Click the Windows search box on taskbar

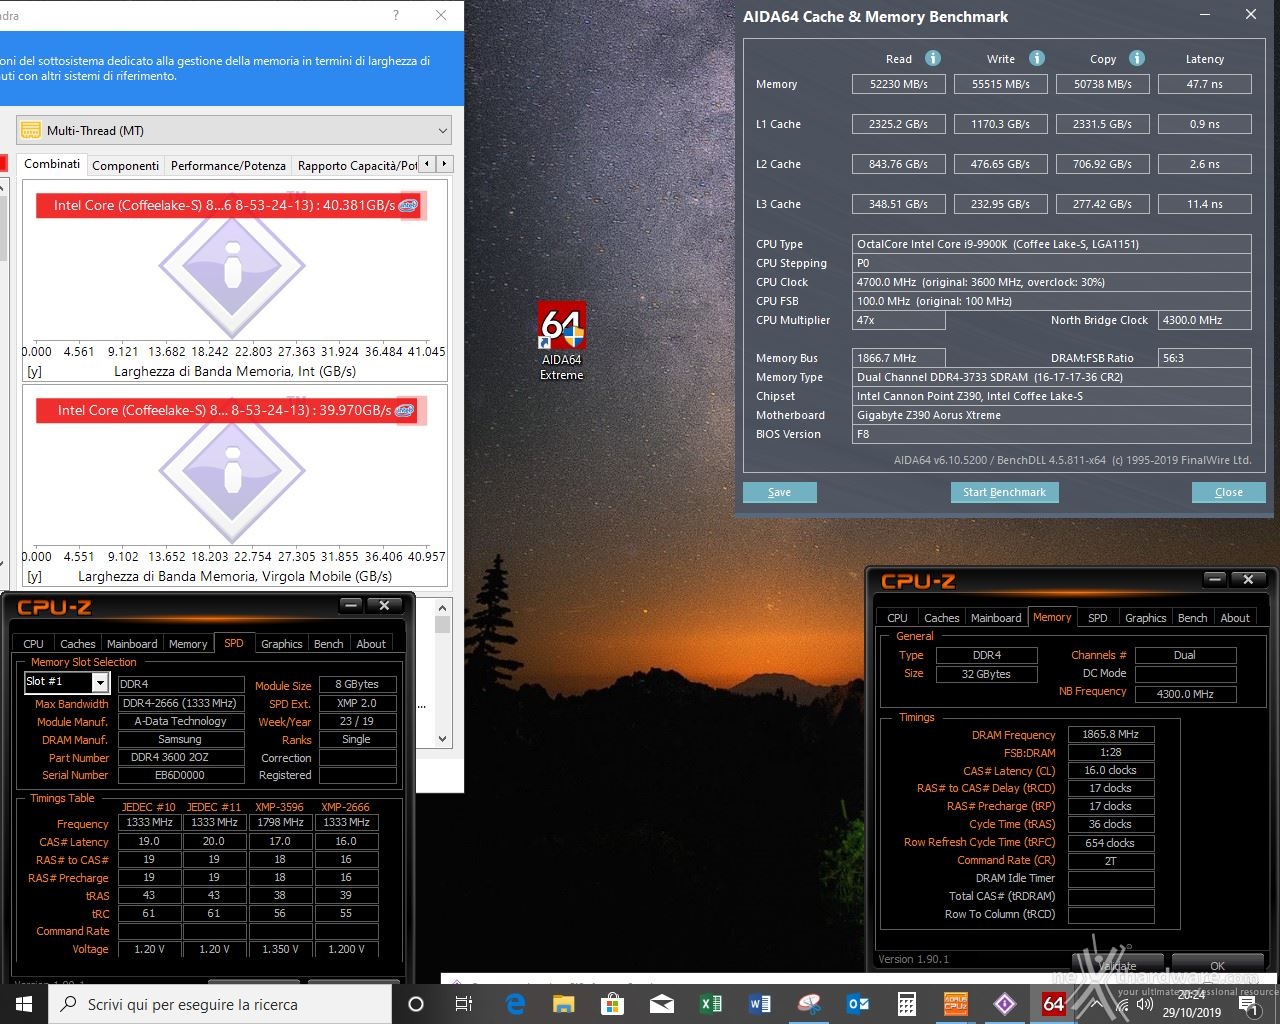point(220,1004)
